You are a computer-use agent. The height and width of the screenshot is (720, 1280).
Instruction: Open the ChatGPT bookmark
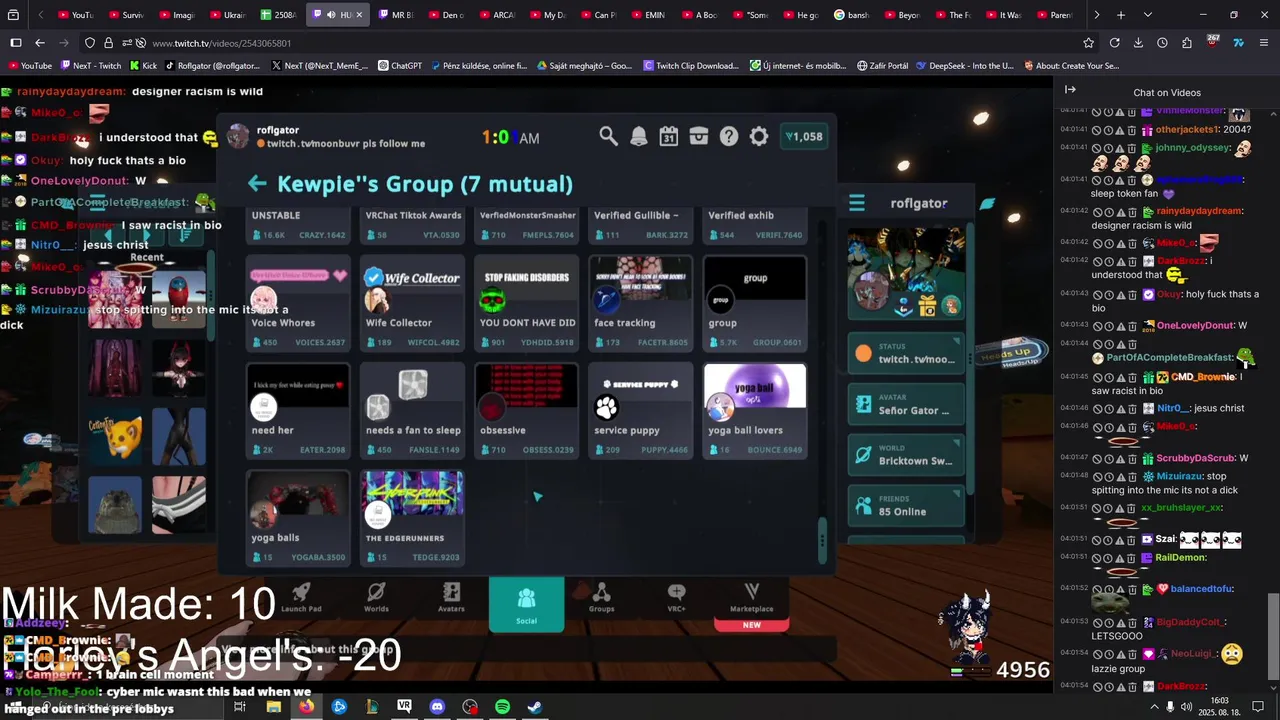pos(400,66)
